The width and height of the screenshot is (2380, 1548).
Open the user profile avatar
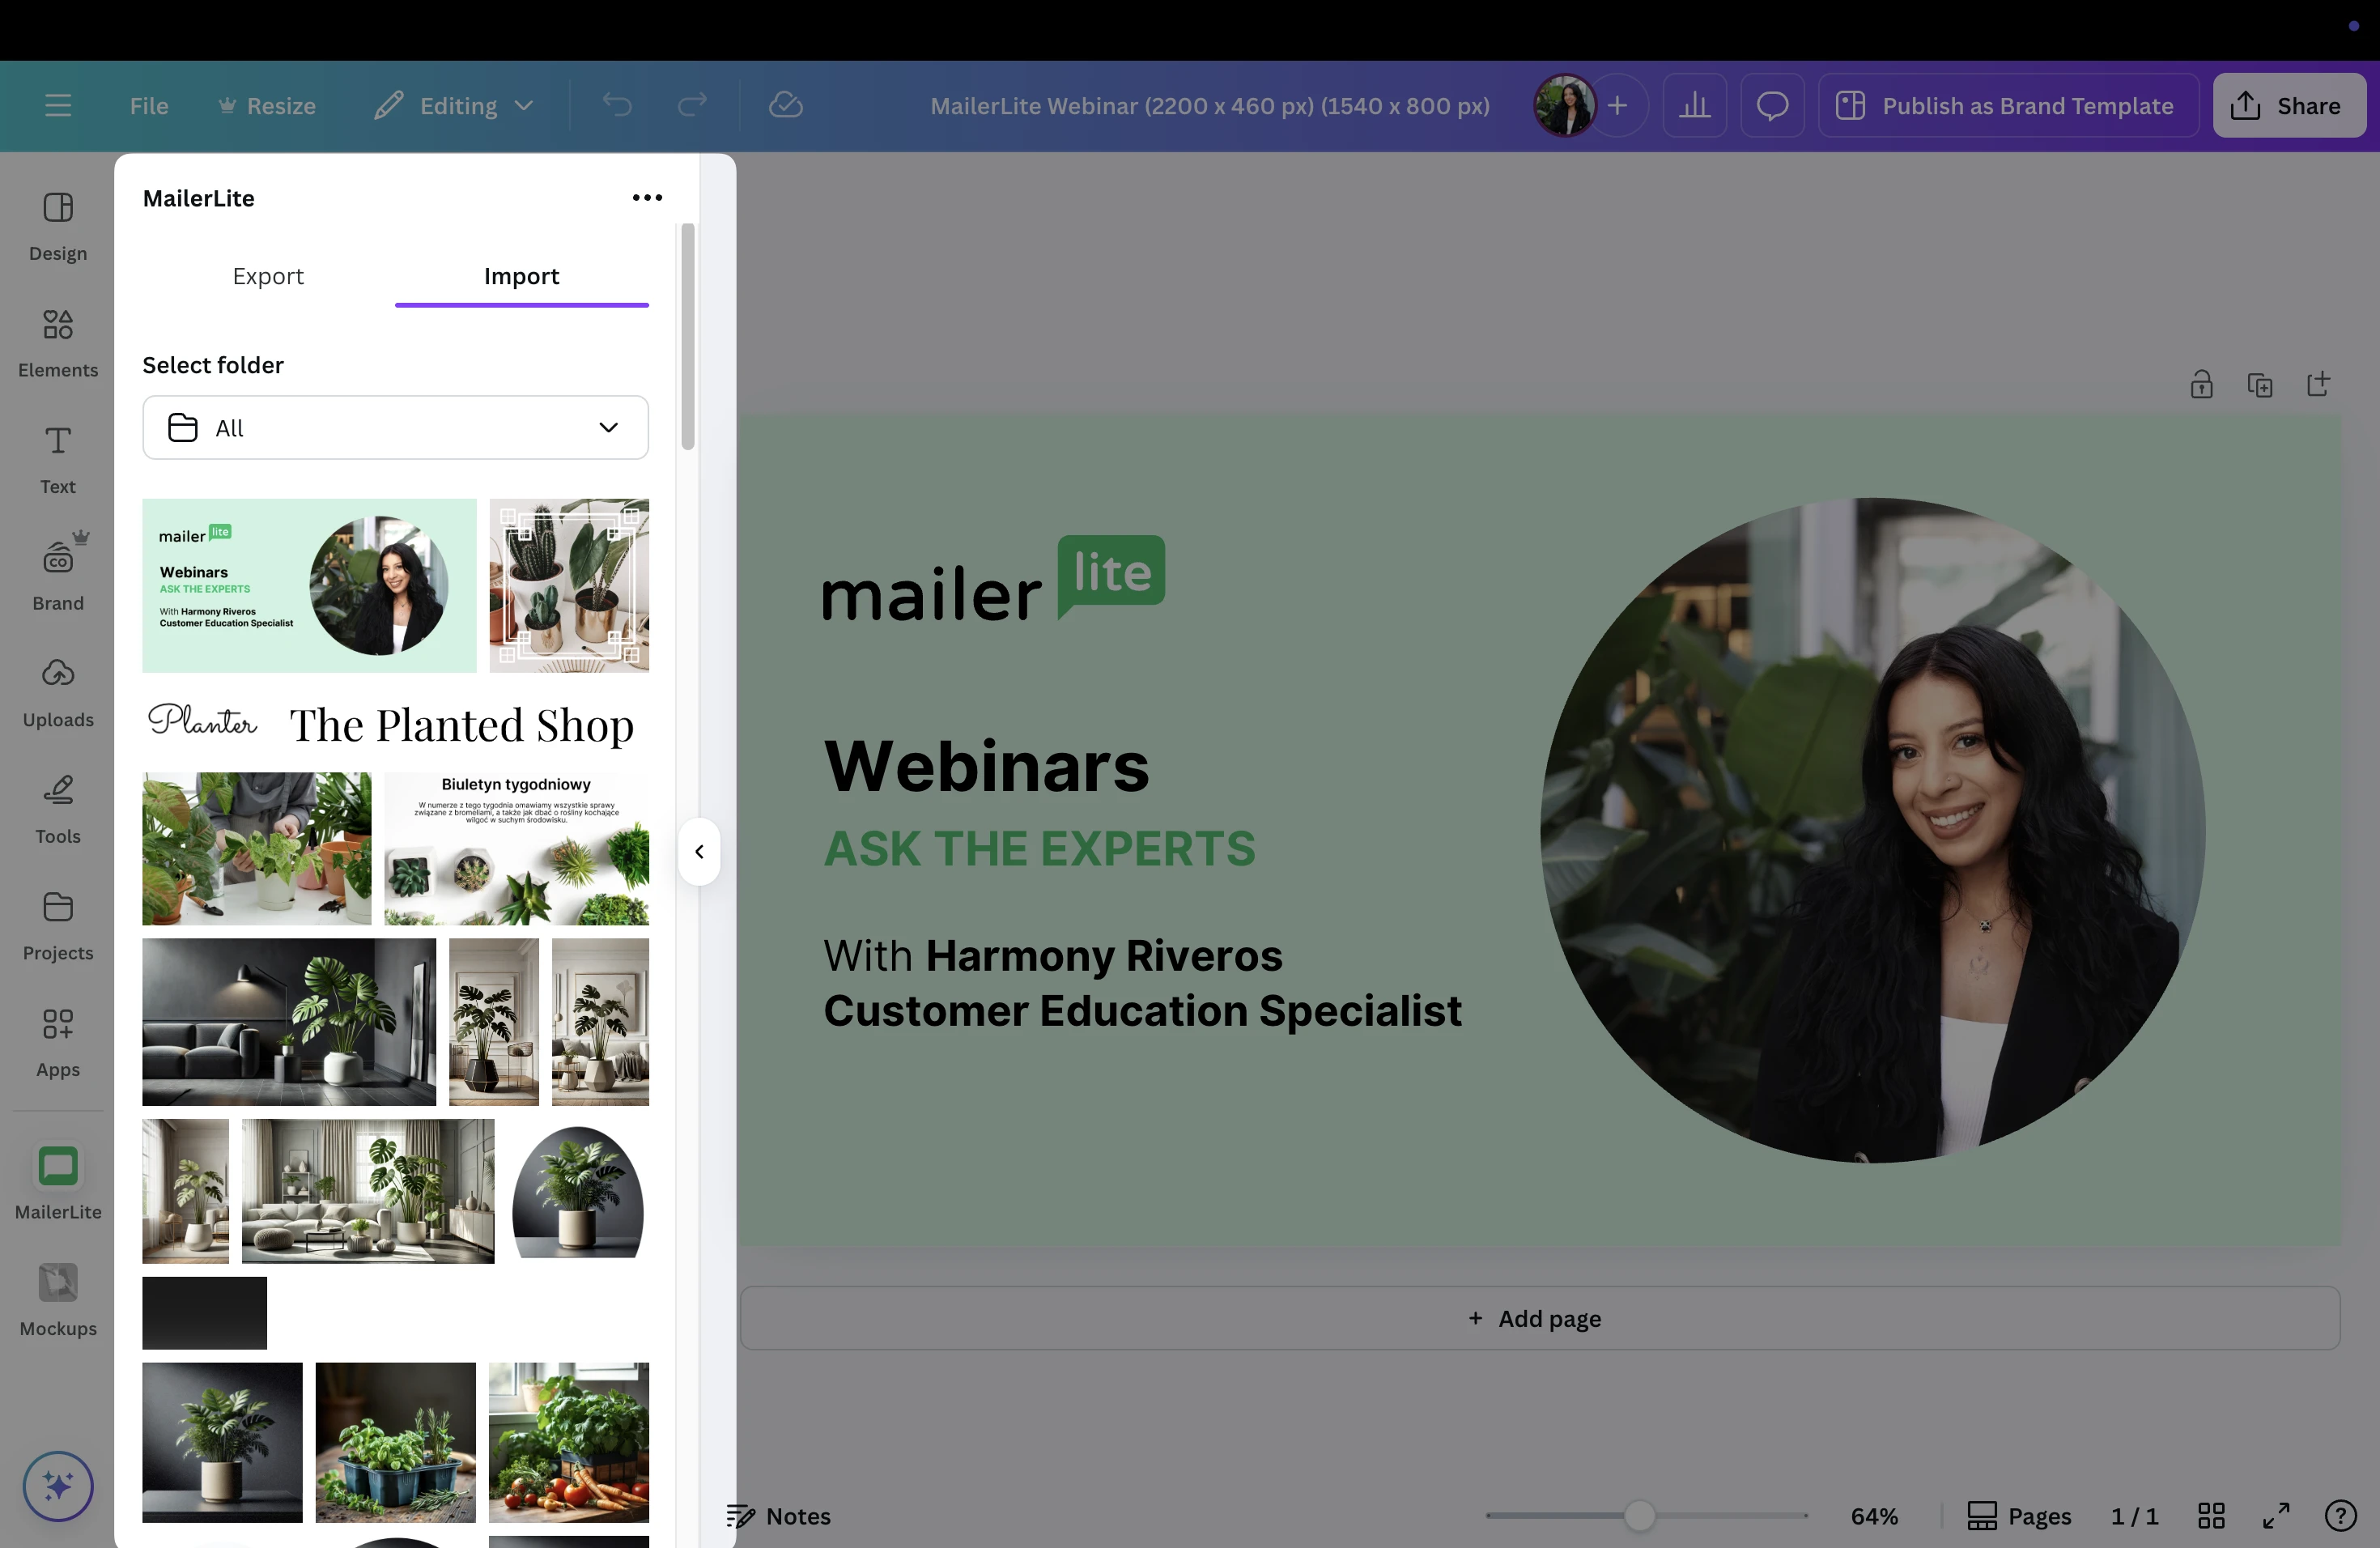click(1565, 105)
